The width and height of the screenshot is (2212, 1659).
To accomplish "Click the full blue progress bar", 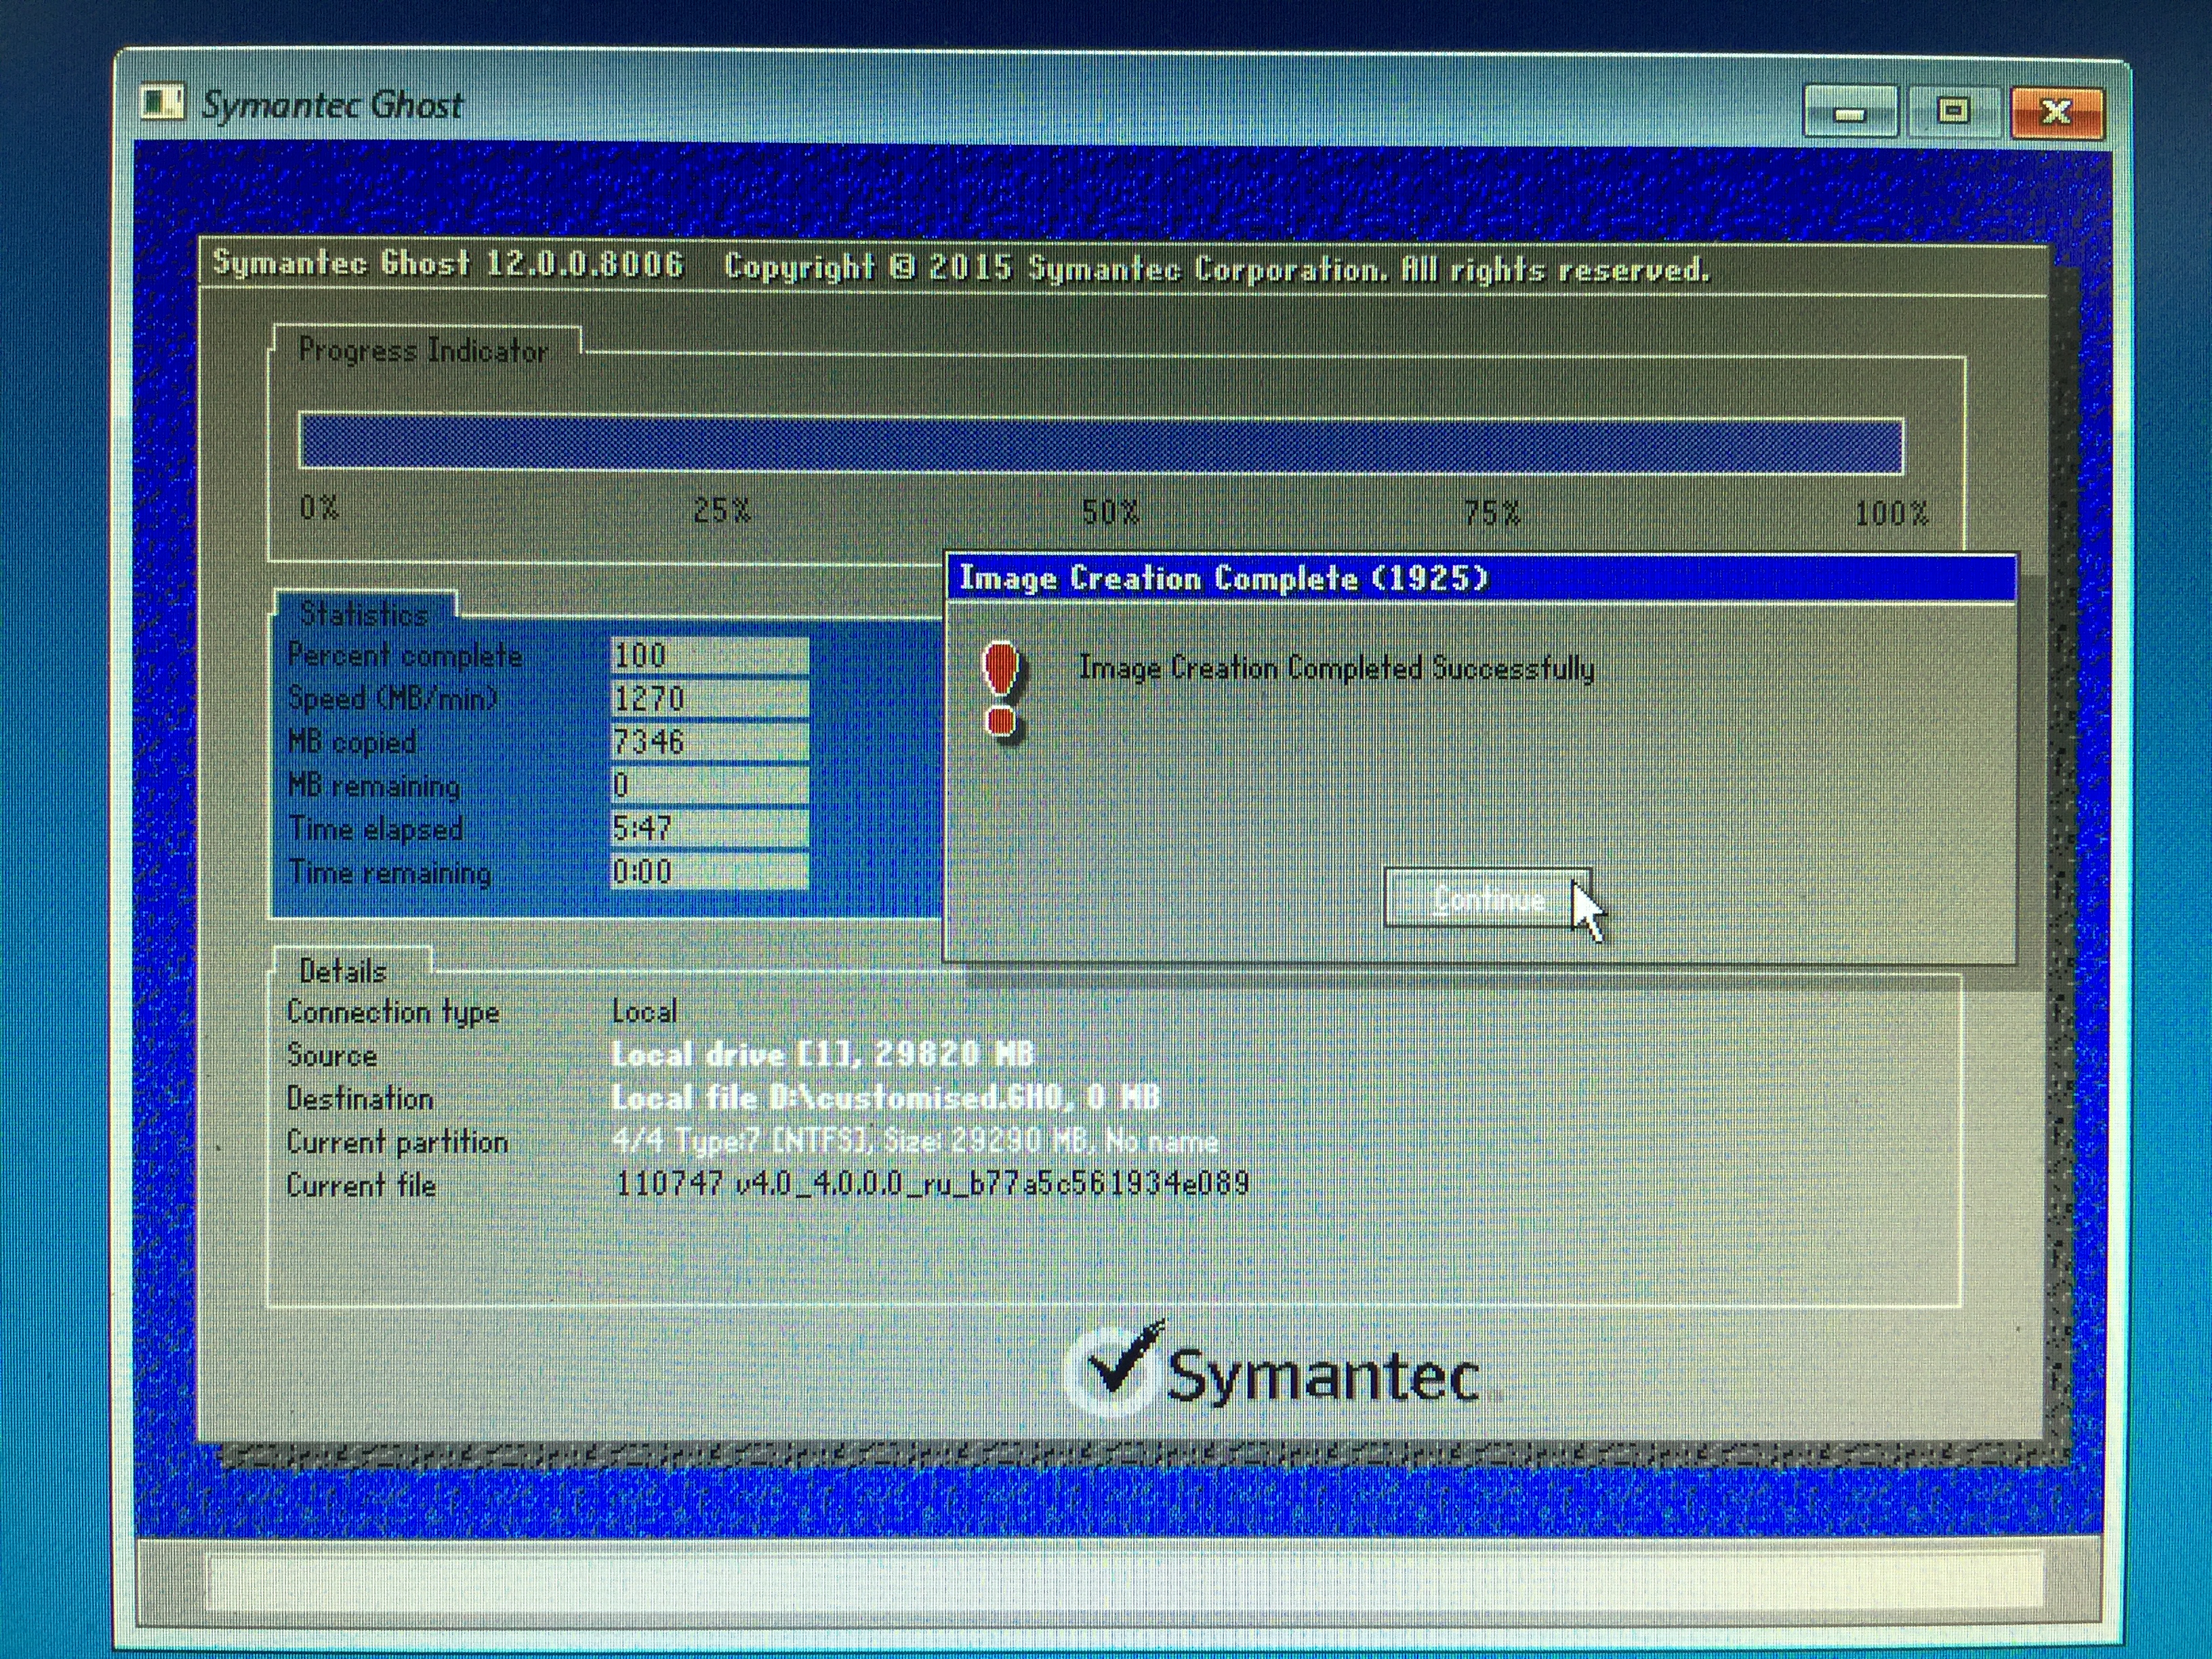I will pos(1100,445).
